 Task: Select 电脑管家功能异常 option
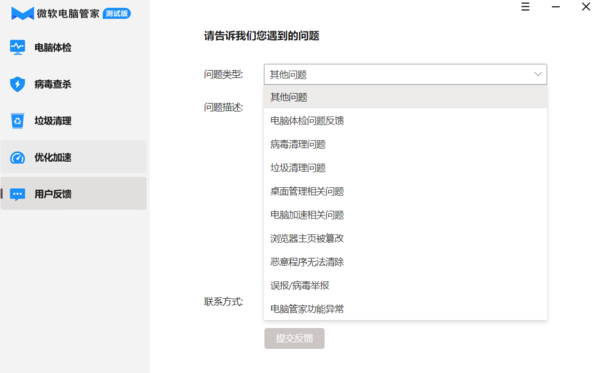(x=405, y=309)
